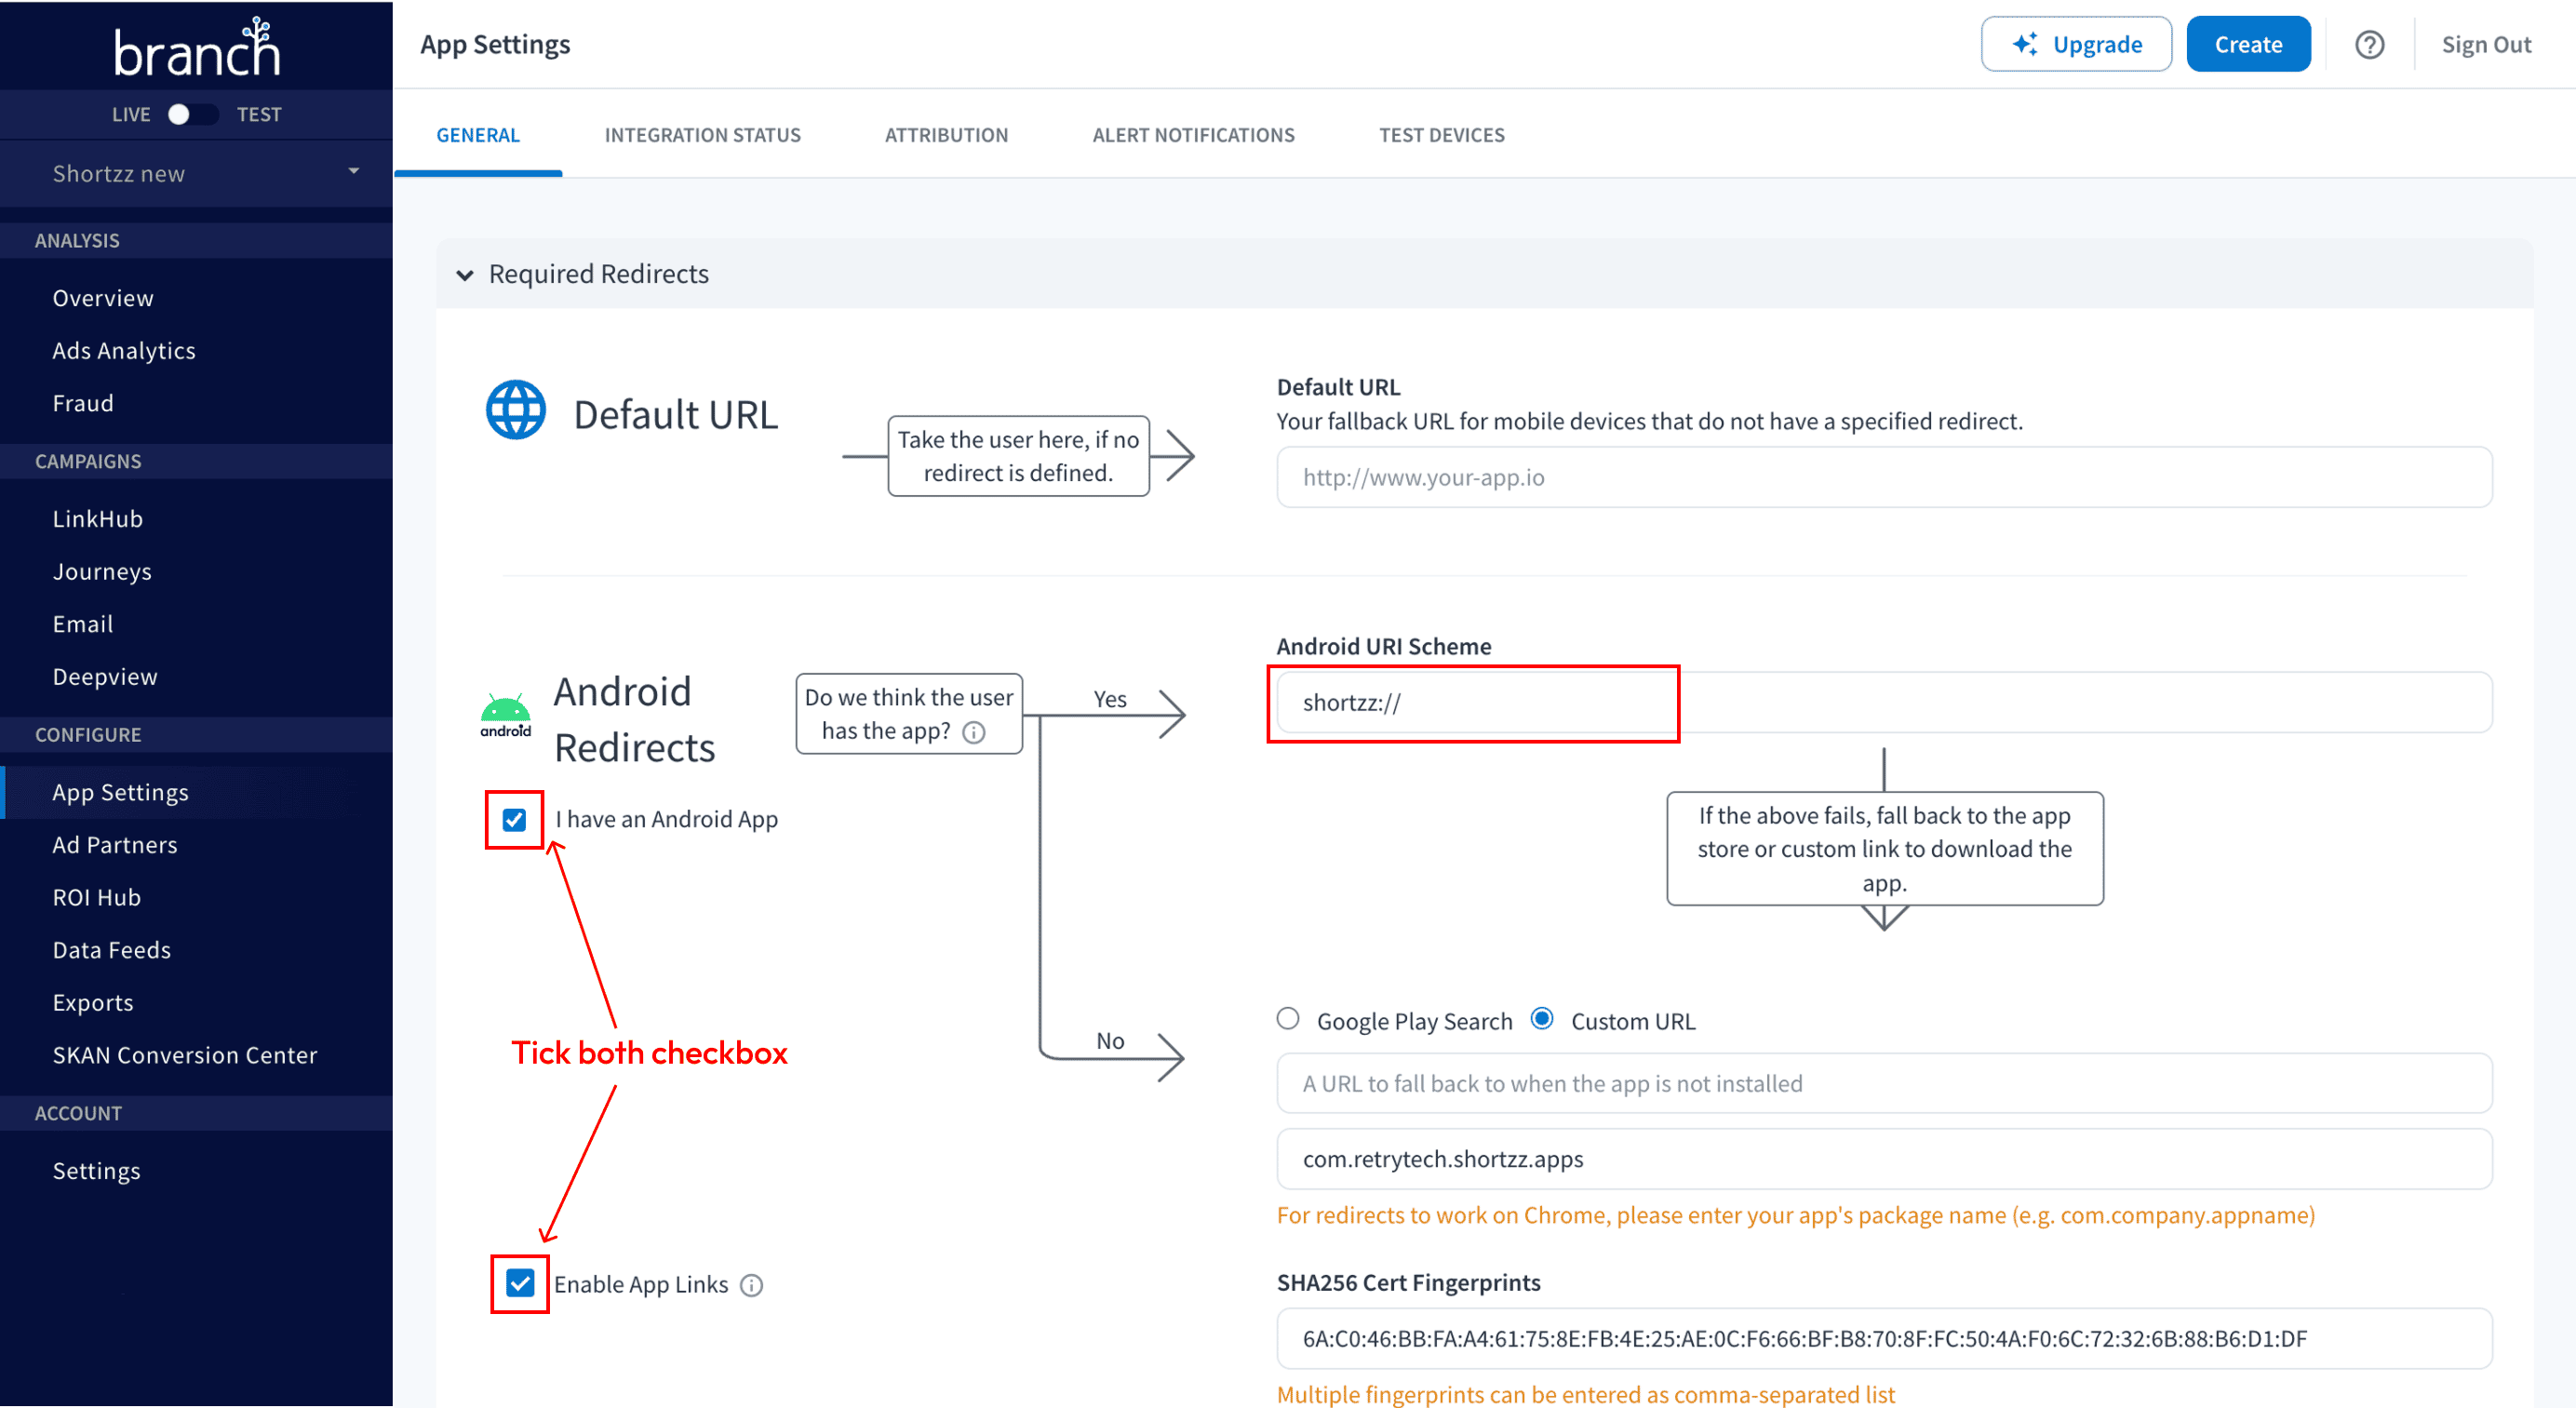Select the Google Play Search radio button
The image size is (2576, 1408).
click(1288, 1019)
